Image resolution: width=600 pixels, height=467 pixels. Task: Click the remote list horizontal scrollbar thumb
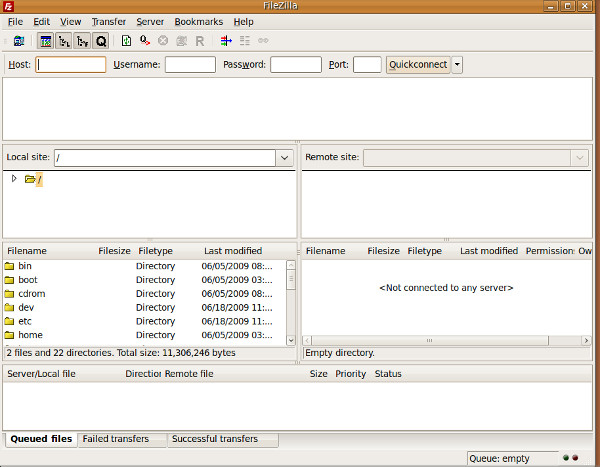[x=430, y=340]
